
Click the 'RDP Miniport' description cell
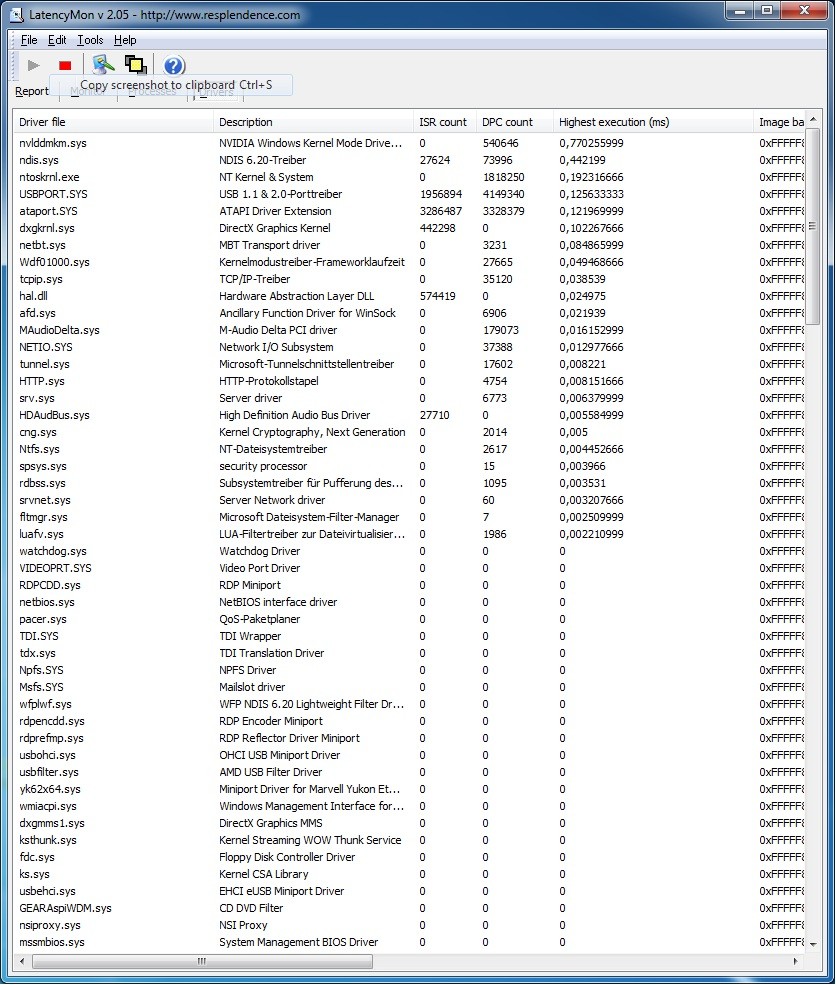coord(250,585)
